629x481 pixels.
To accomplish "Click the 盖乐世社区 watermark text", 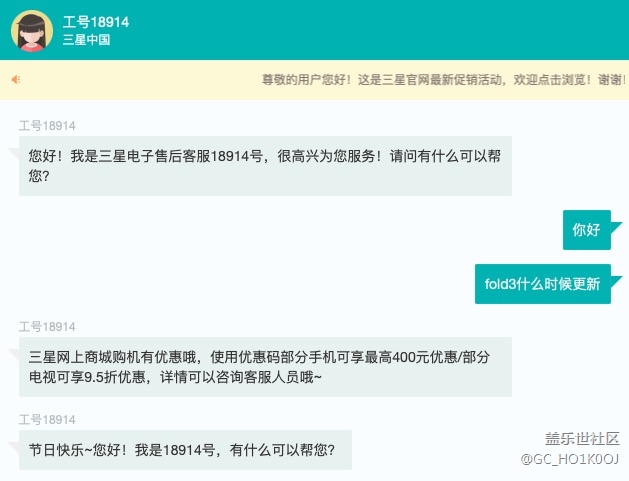I will pyautogui.click(x=582, y=438).
